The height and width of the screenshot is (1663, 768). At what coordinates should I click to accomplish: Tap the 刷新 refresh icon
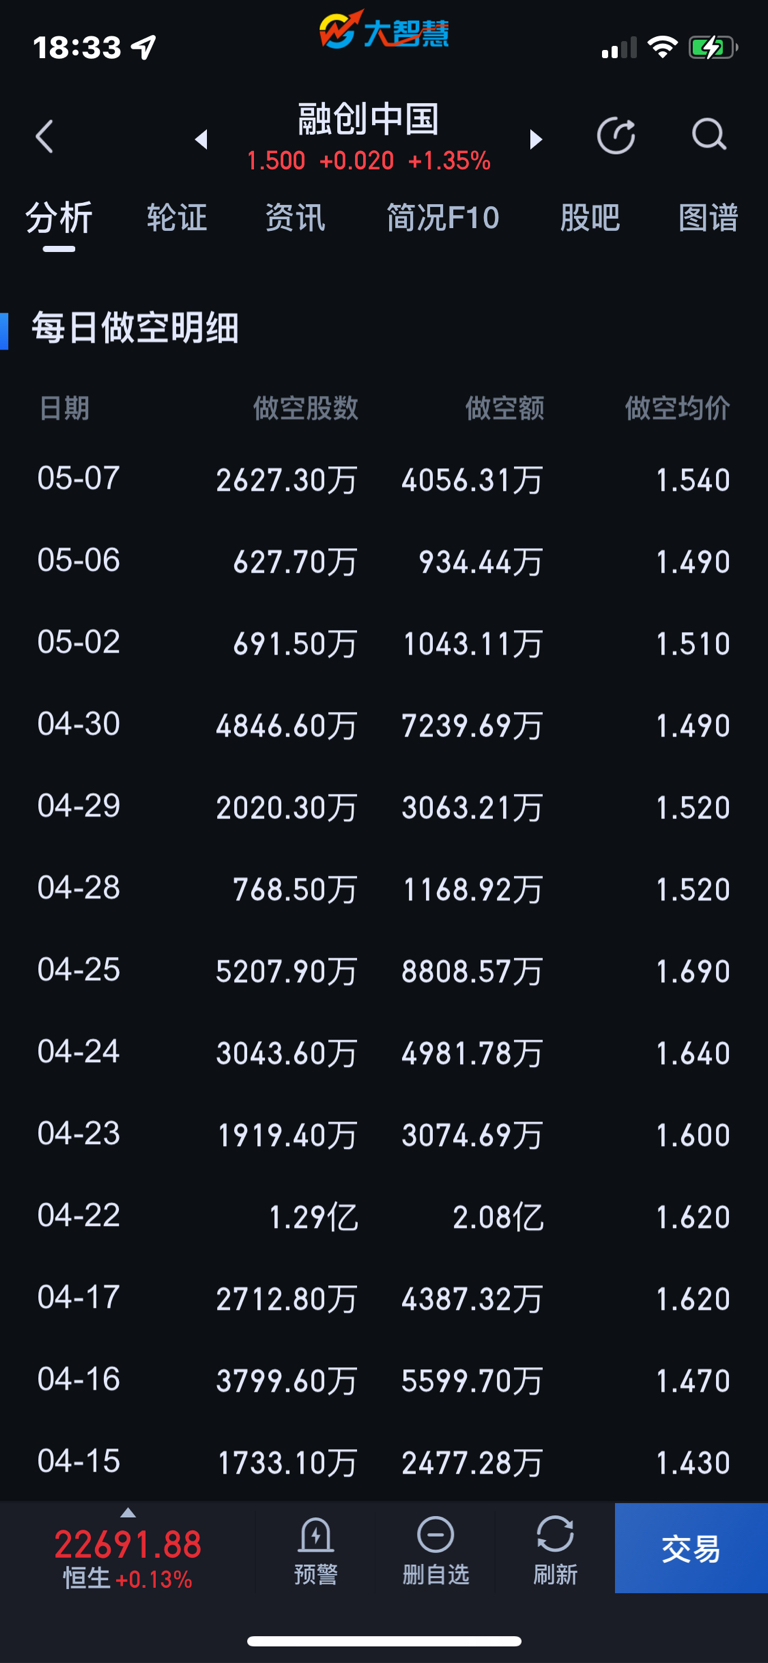click(x=555, y=1550)
